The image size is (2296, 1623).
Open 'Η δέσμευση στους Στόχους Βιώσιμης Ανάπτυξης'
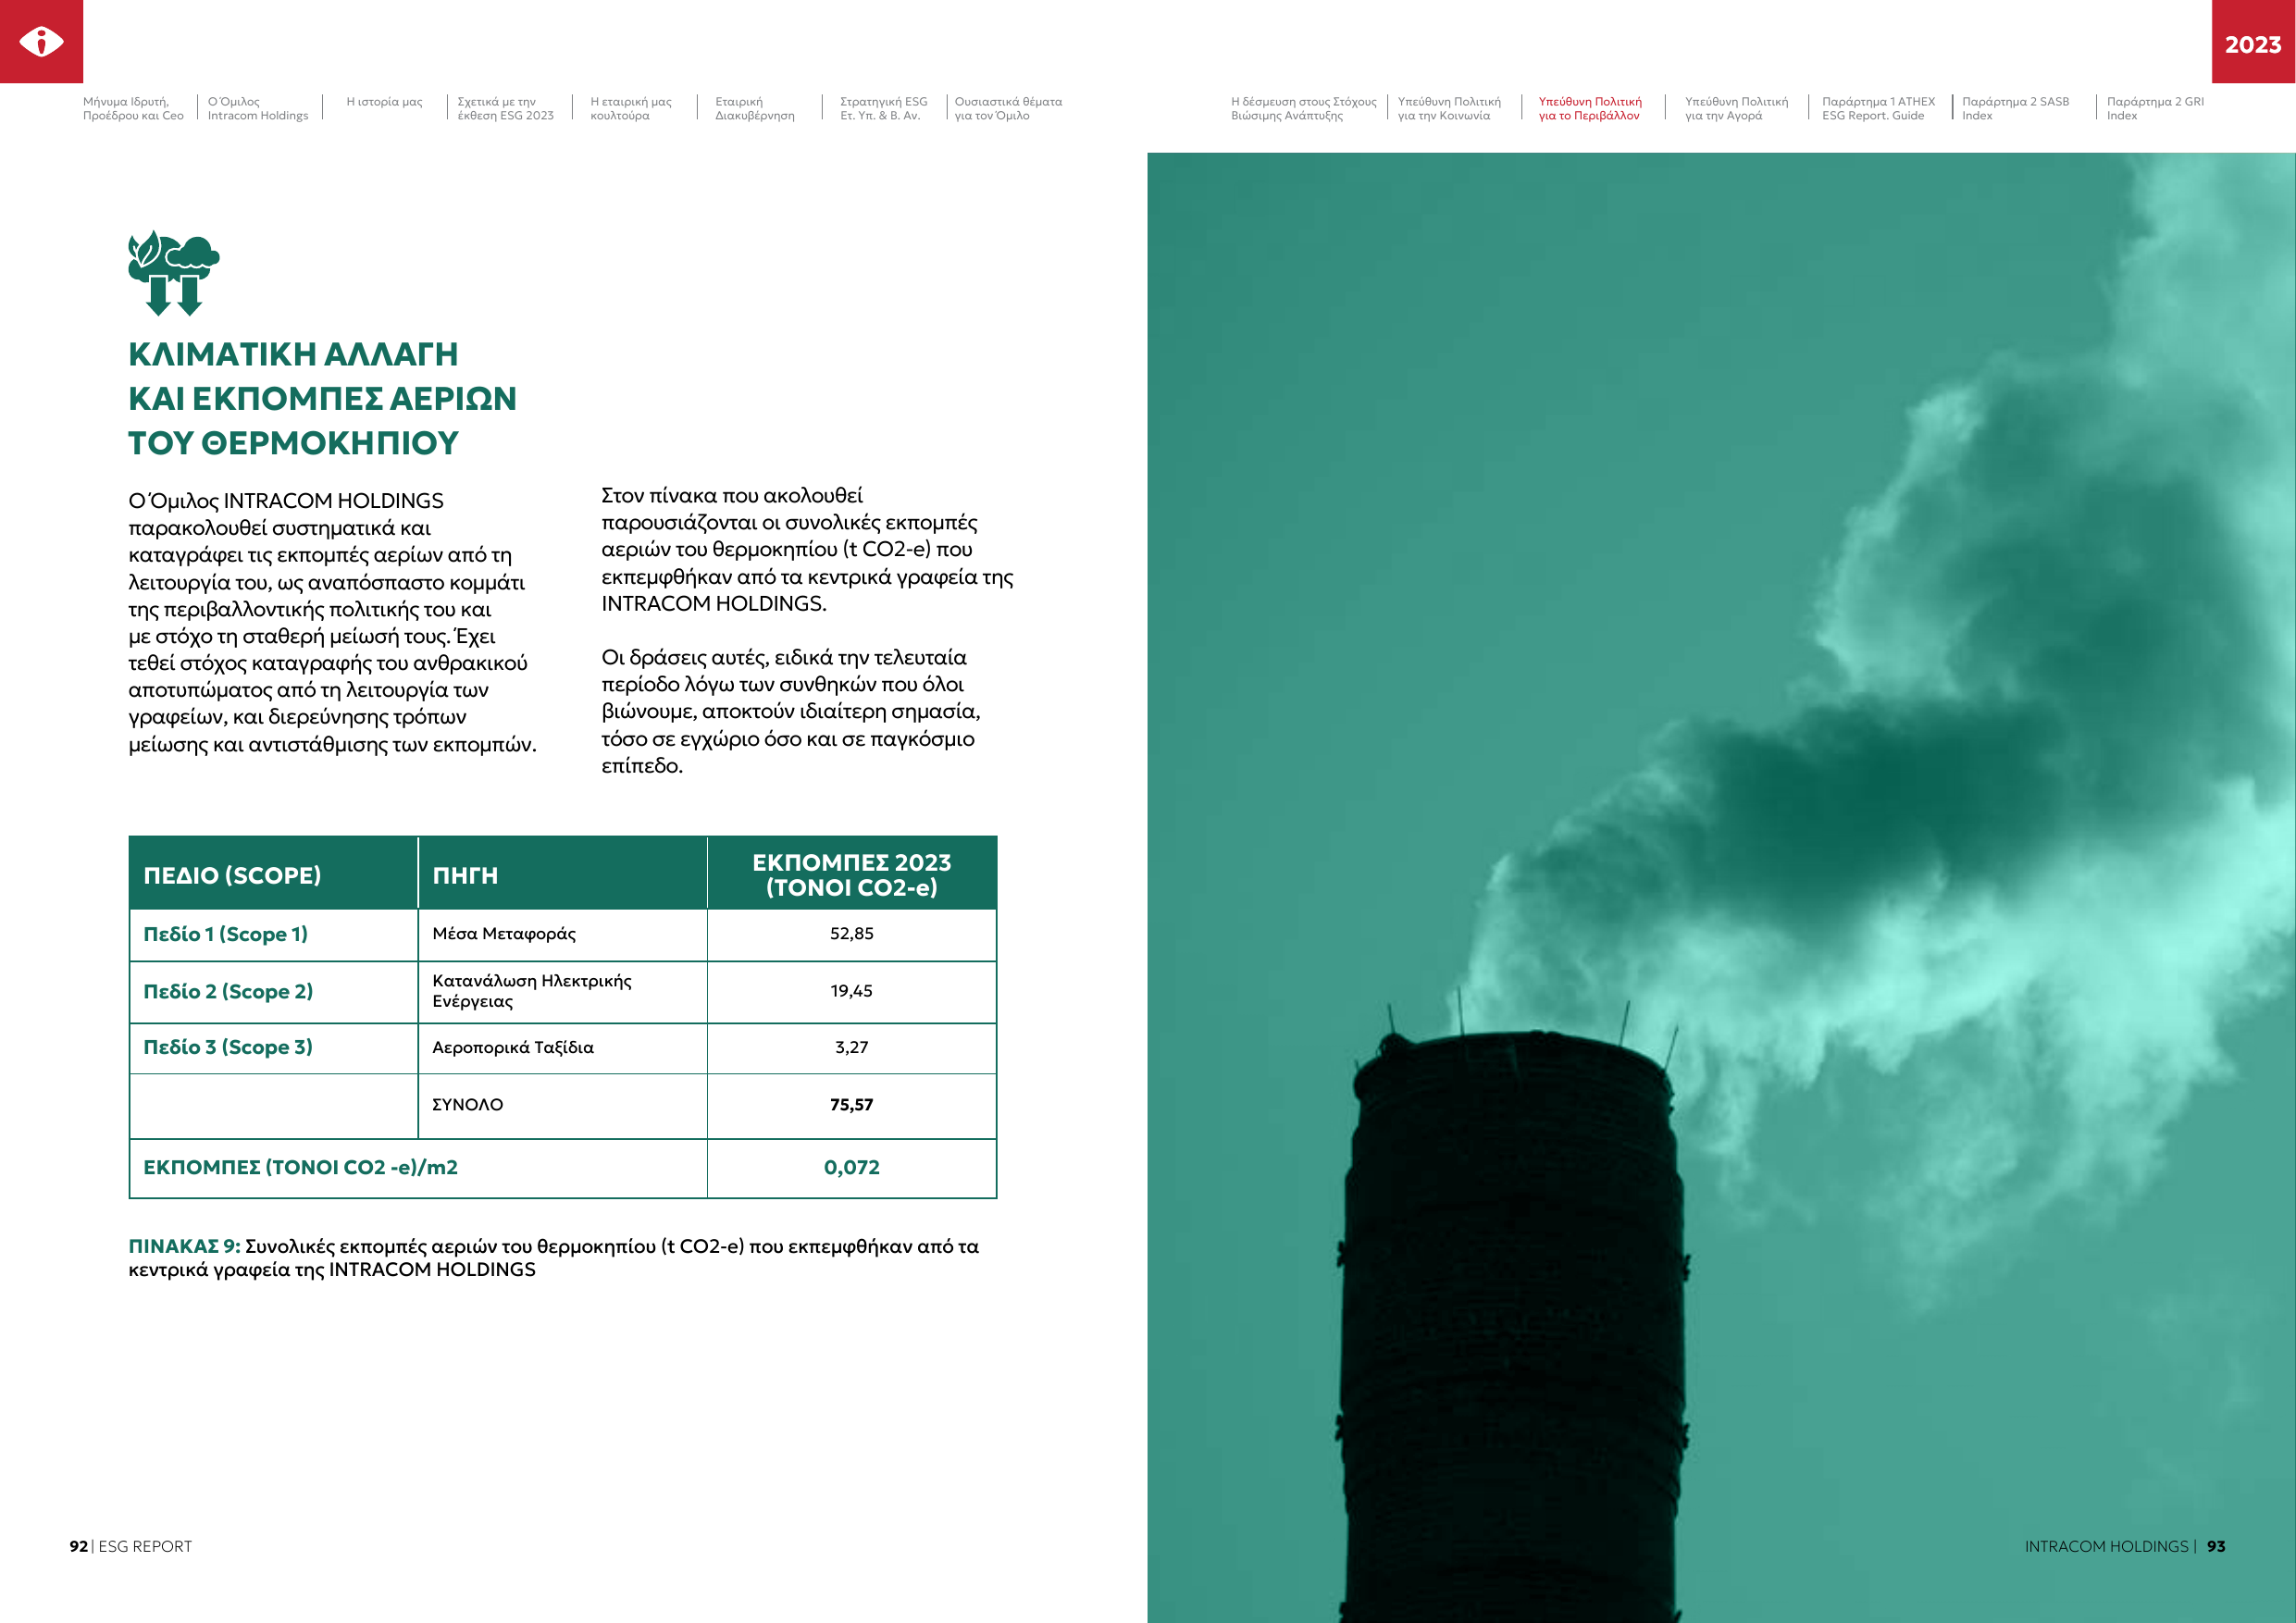pyautogui.click(x=1303, y=108)
